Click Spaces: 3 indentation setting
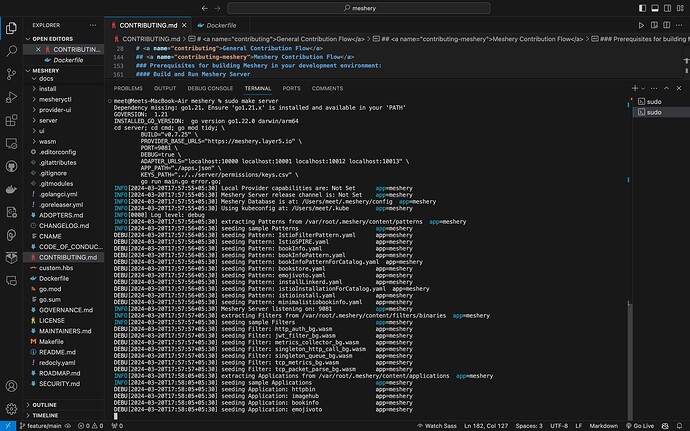This screenshot has width=690, height=431. [x=529, y=426]
